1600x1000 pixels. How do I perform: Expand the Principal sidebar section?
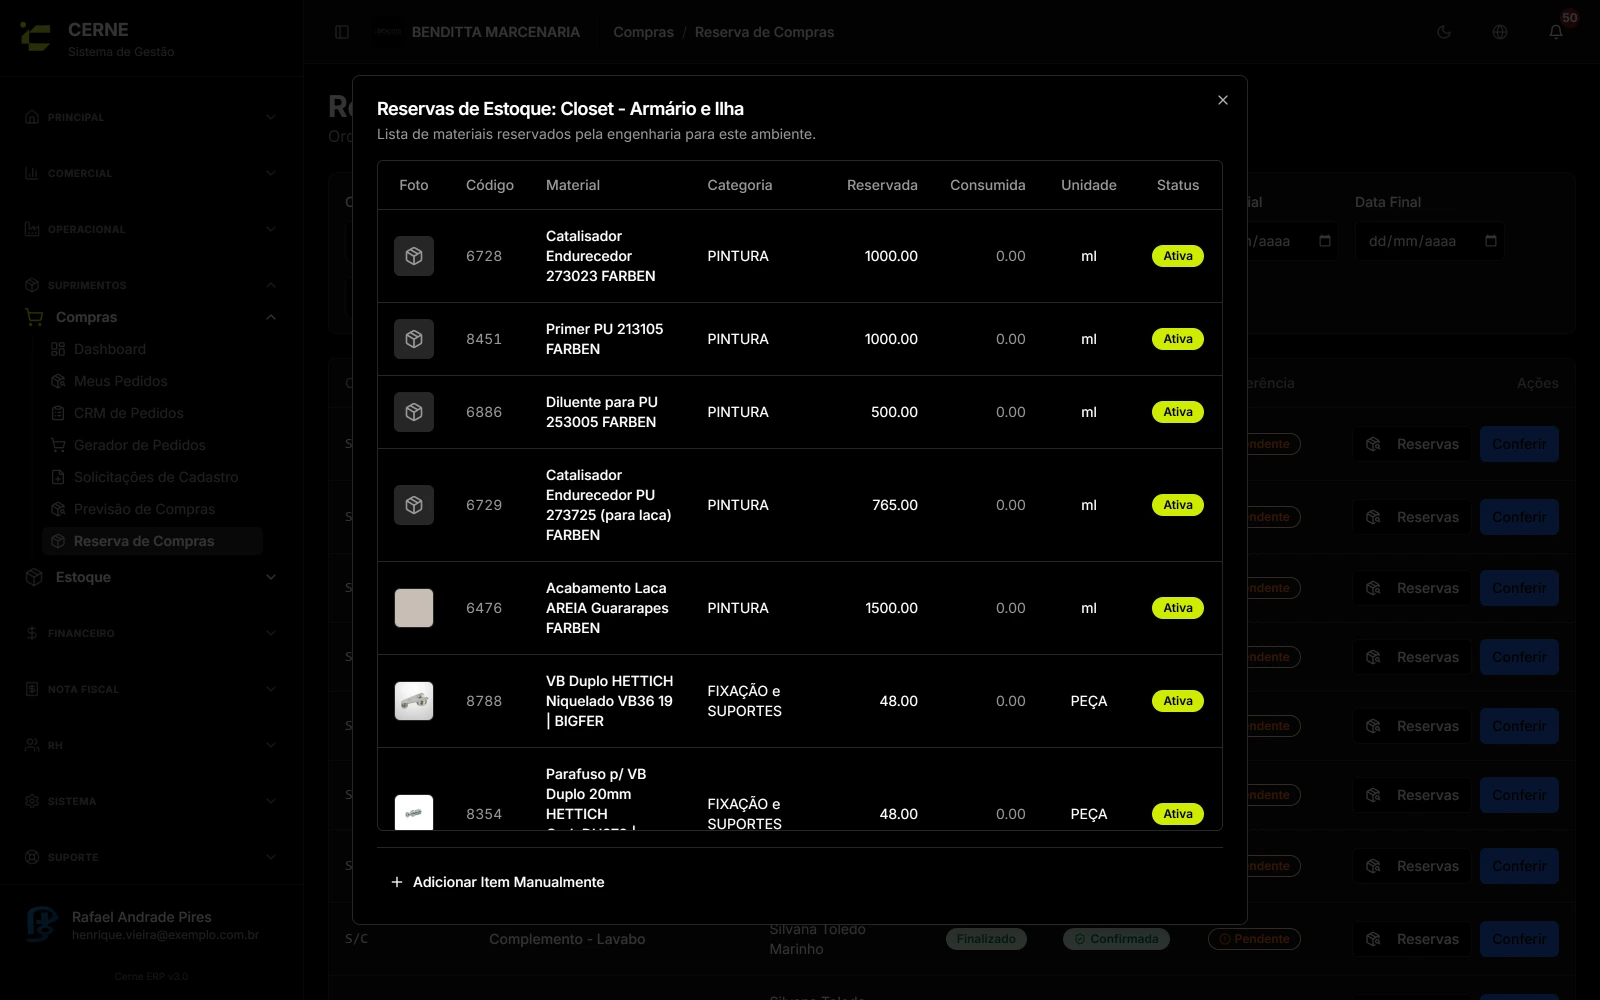click(x=152, y=117)
